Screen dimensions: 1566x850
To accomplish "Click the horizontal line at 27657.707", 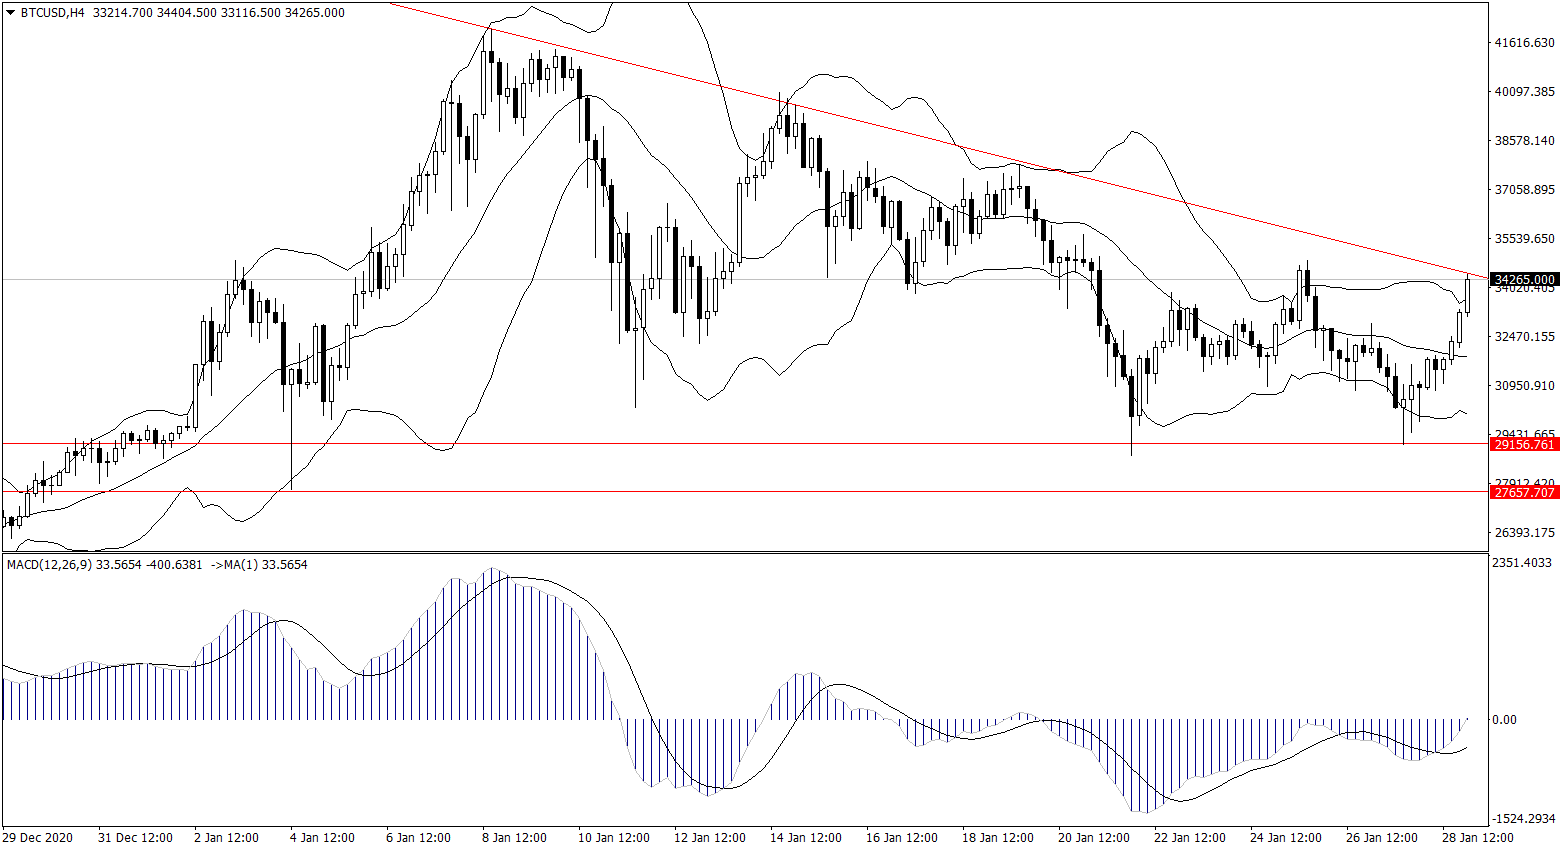I will tap(700, 491).
